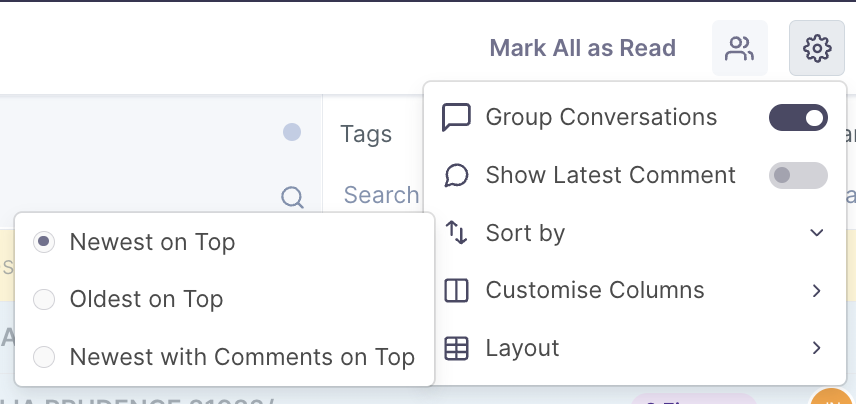Open the Layout menu entry

(x=522, y=348)
